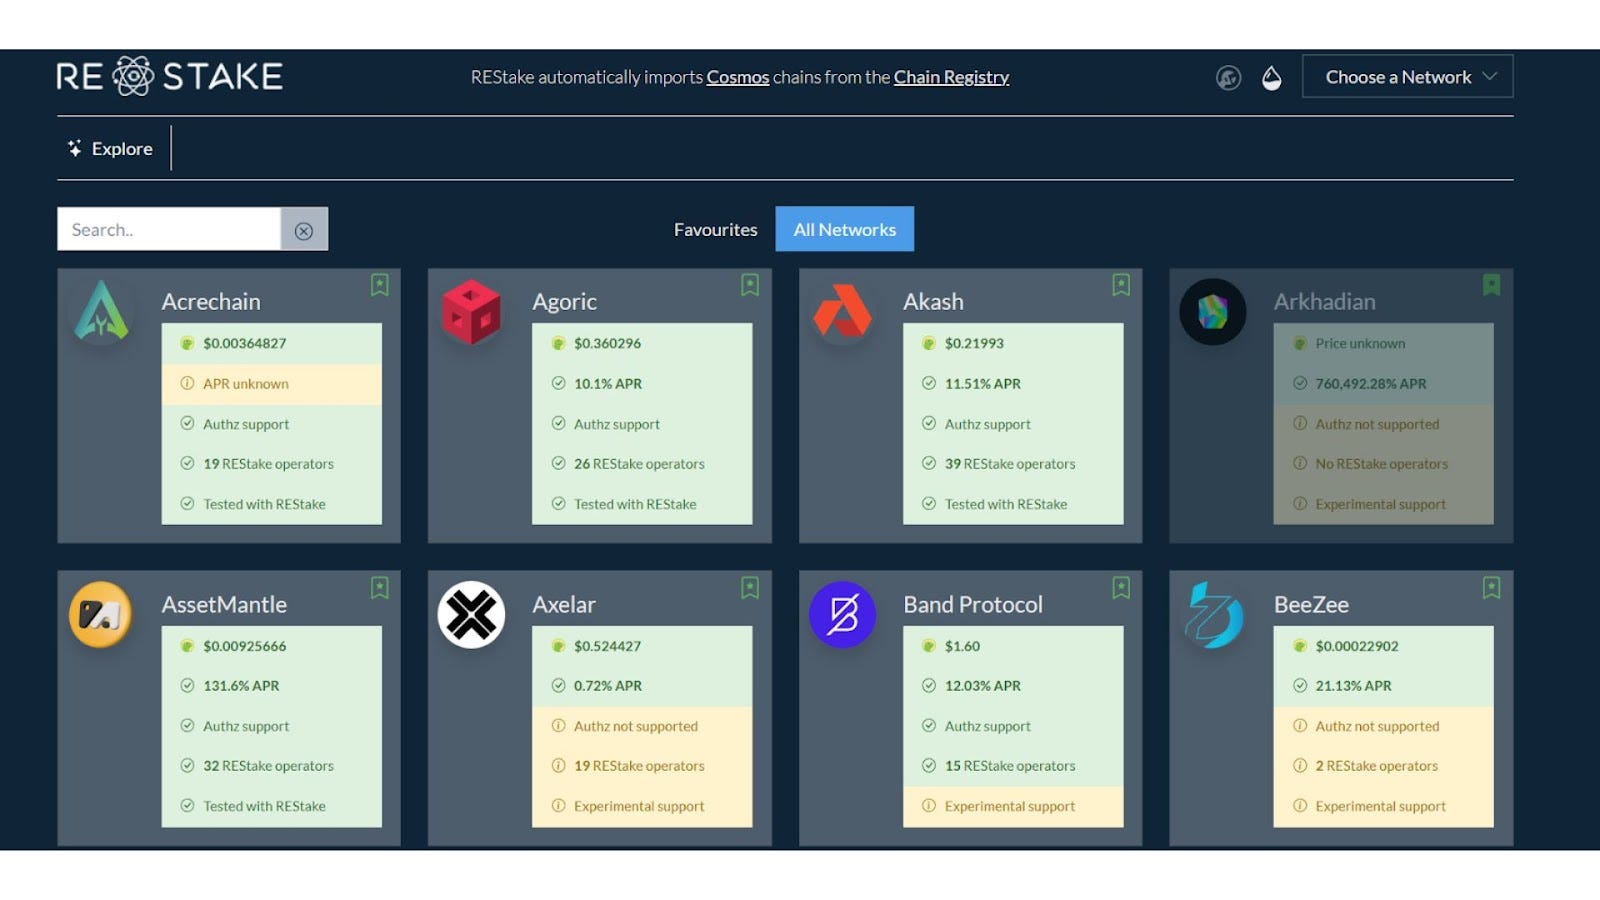Click Arkhadian Price unknown text
Screen dimensions: 1600x900
1360,343
